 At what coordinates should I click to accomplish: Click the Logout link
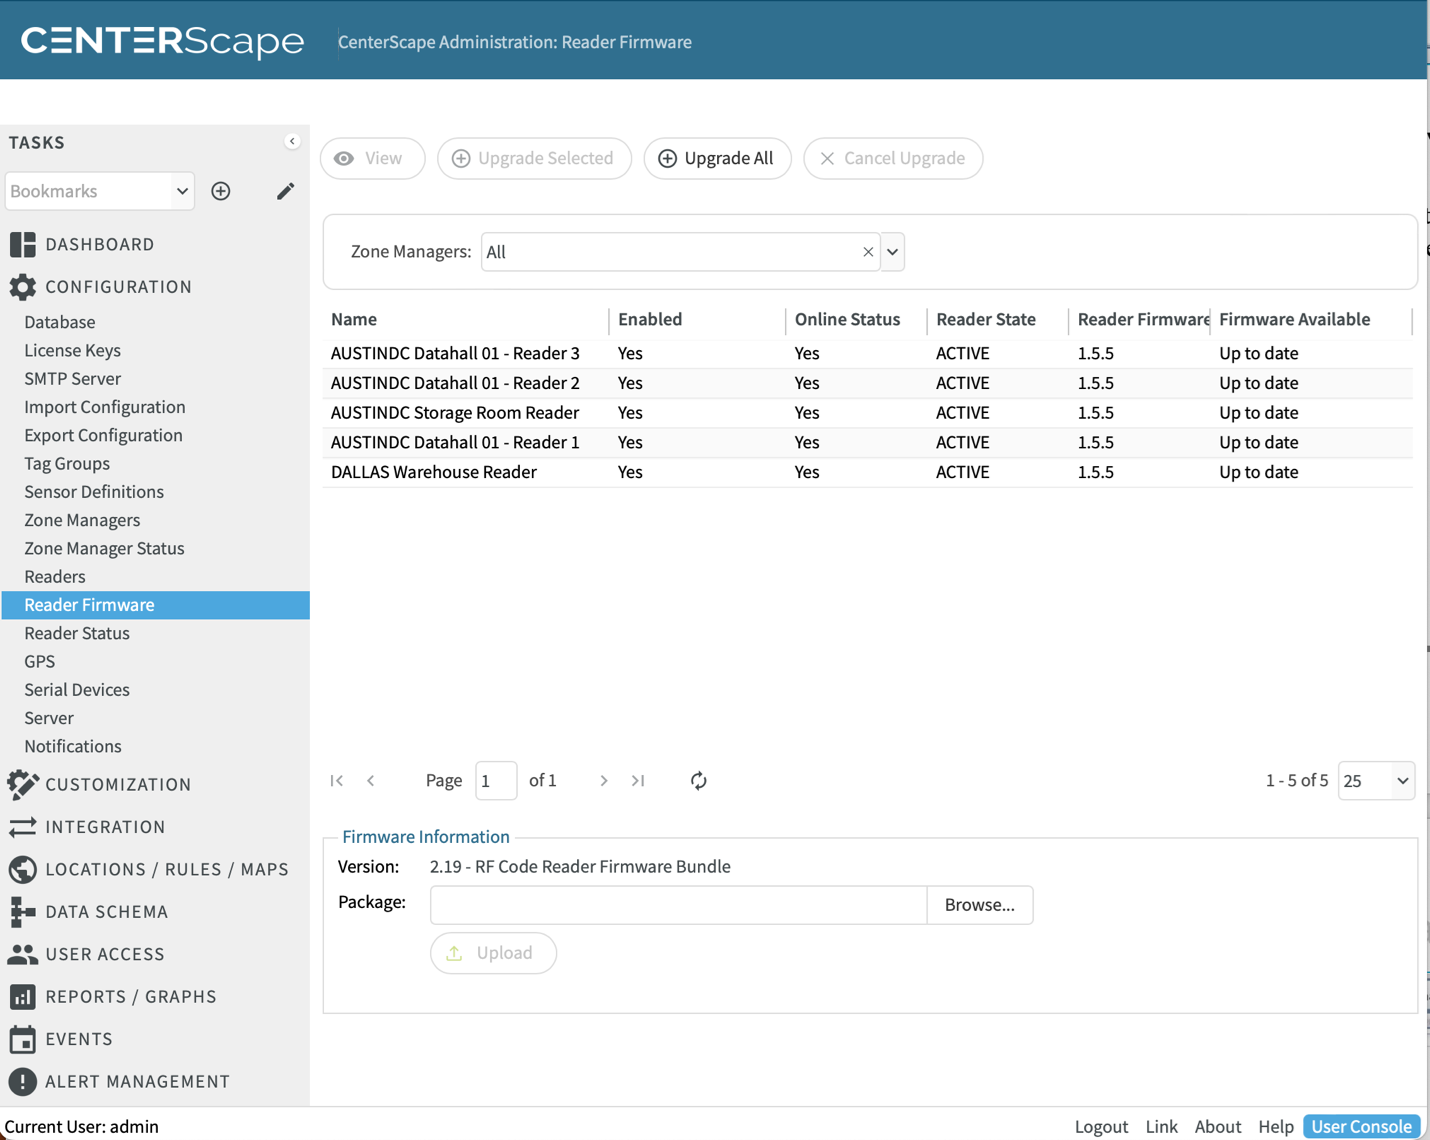(x=1101, y=1126)
